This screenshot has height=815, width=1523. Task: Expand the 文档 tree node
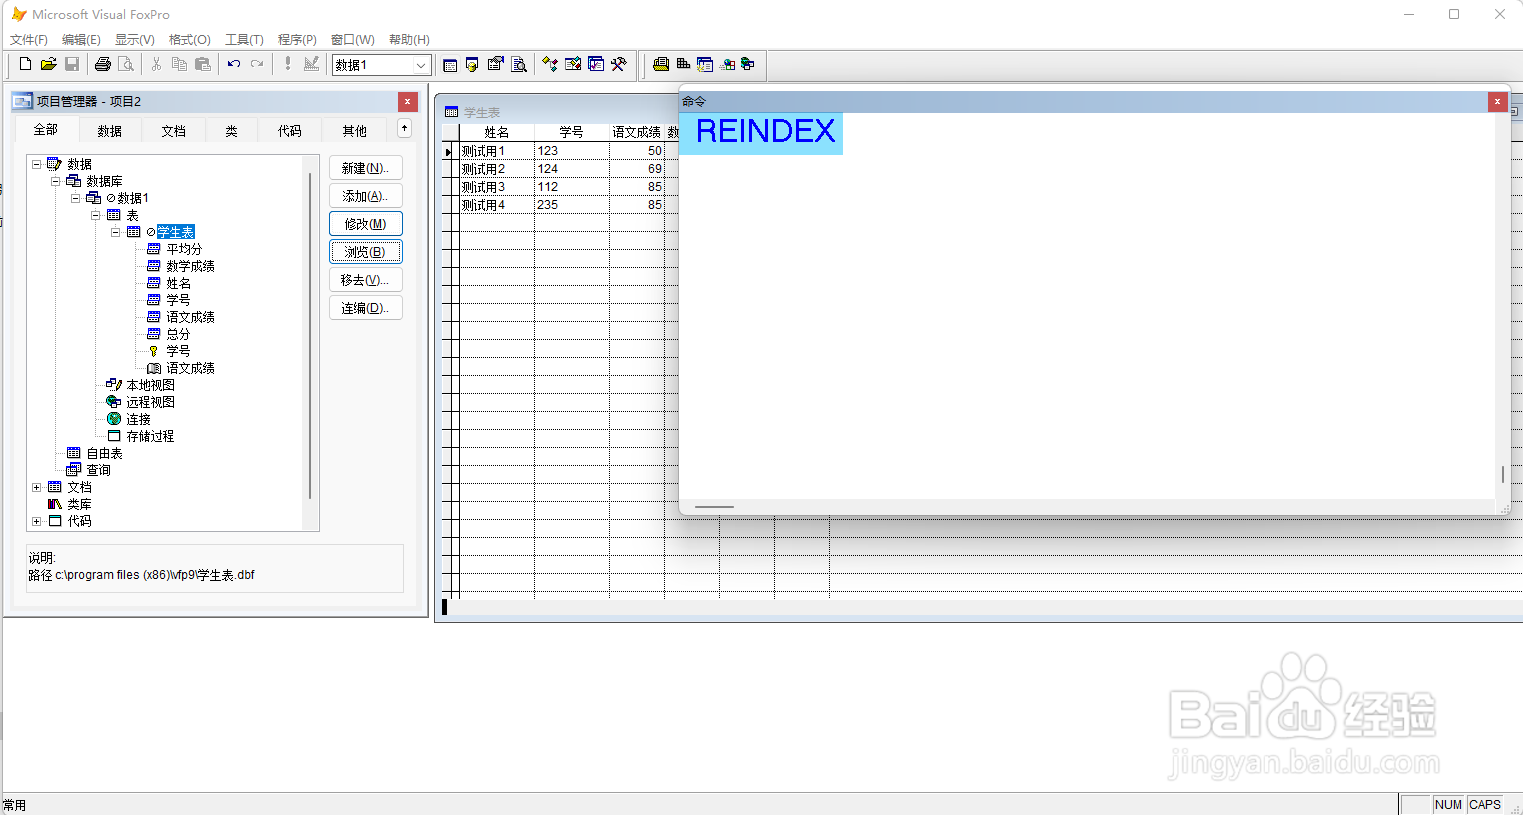pyautogui.click(x=37, y=487)
